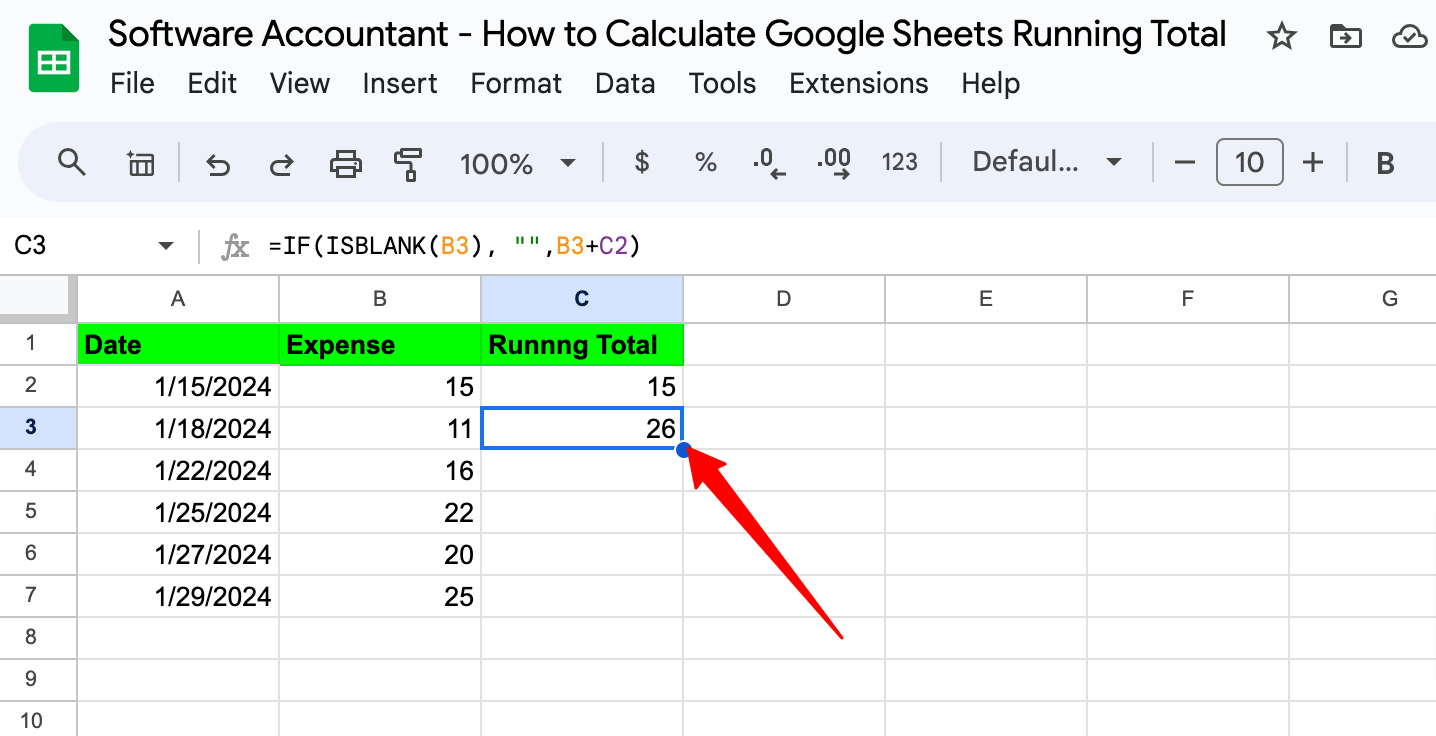1436x736 pixels.
Task: Click into the formula bar
Action: tap(850, 246)
